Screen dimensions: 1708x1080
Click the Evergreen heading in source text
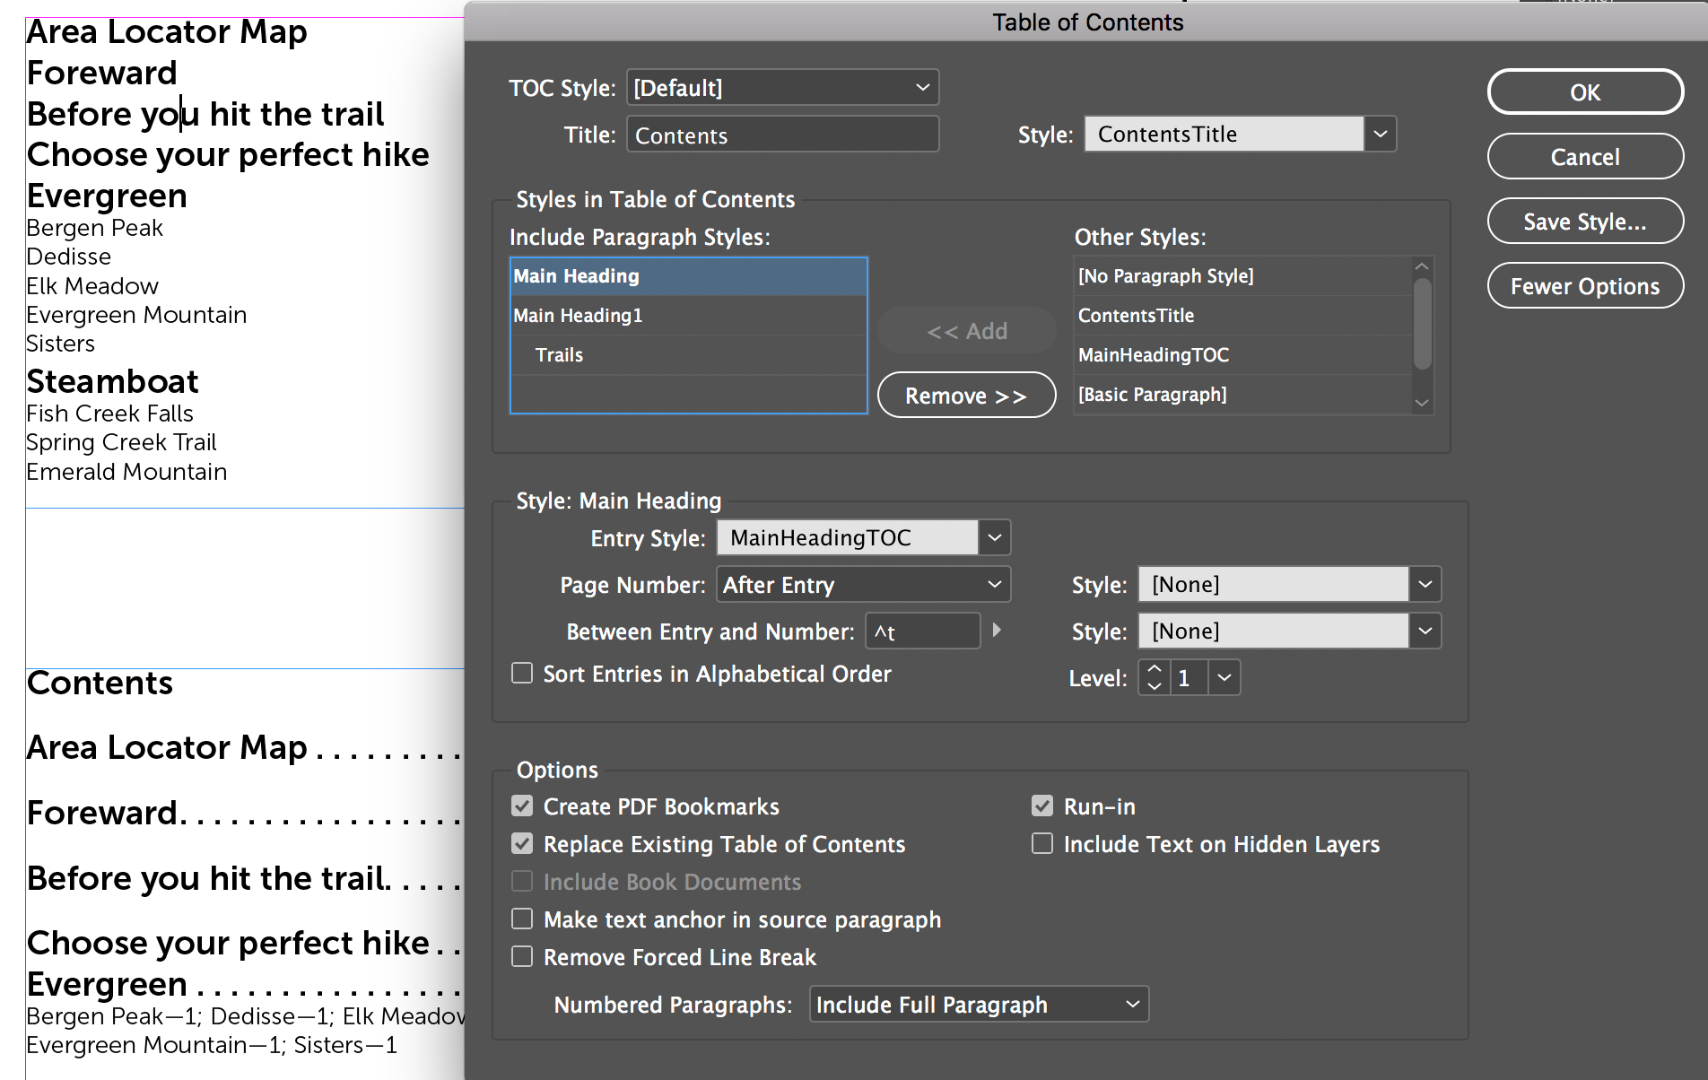(x=107, y=195)
